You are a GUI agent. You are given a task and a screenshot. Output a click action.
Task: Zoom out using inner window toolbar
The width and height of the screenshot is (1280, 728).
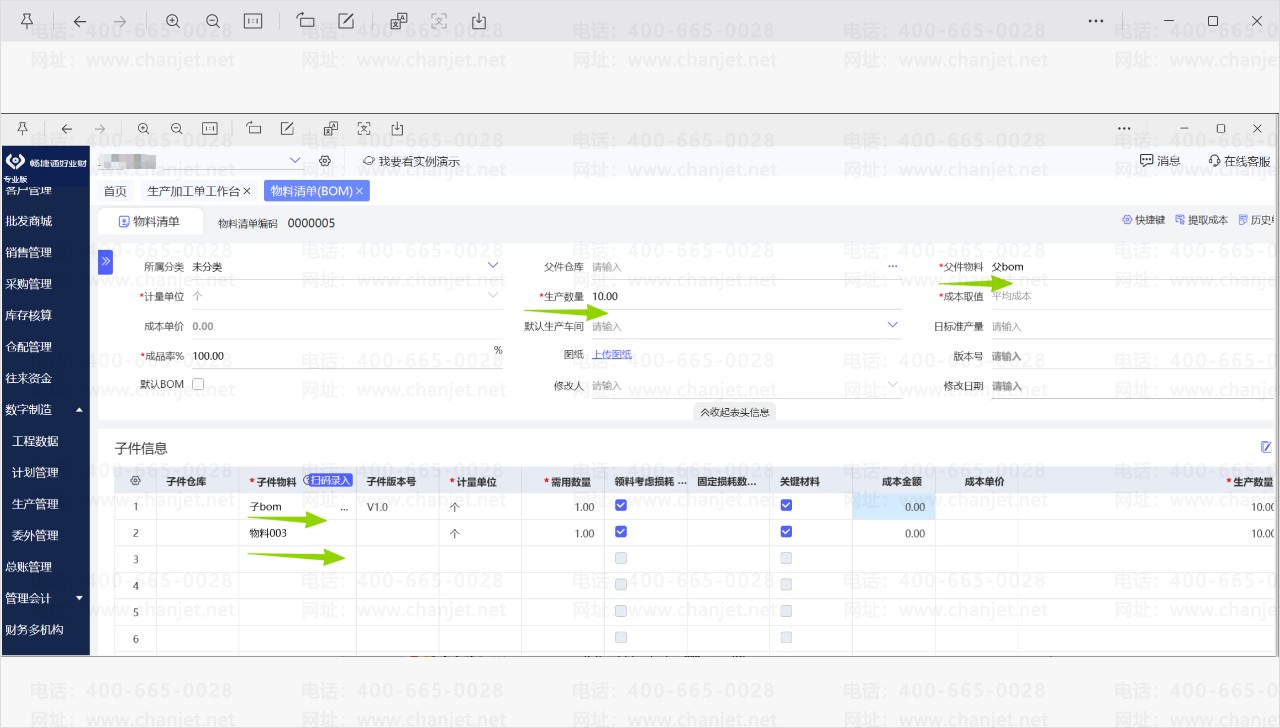177,129
